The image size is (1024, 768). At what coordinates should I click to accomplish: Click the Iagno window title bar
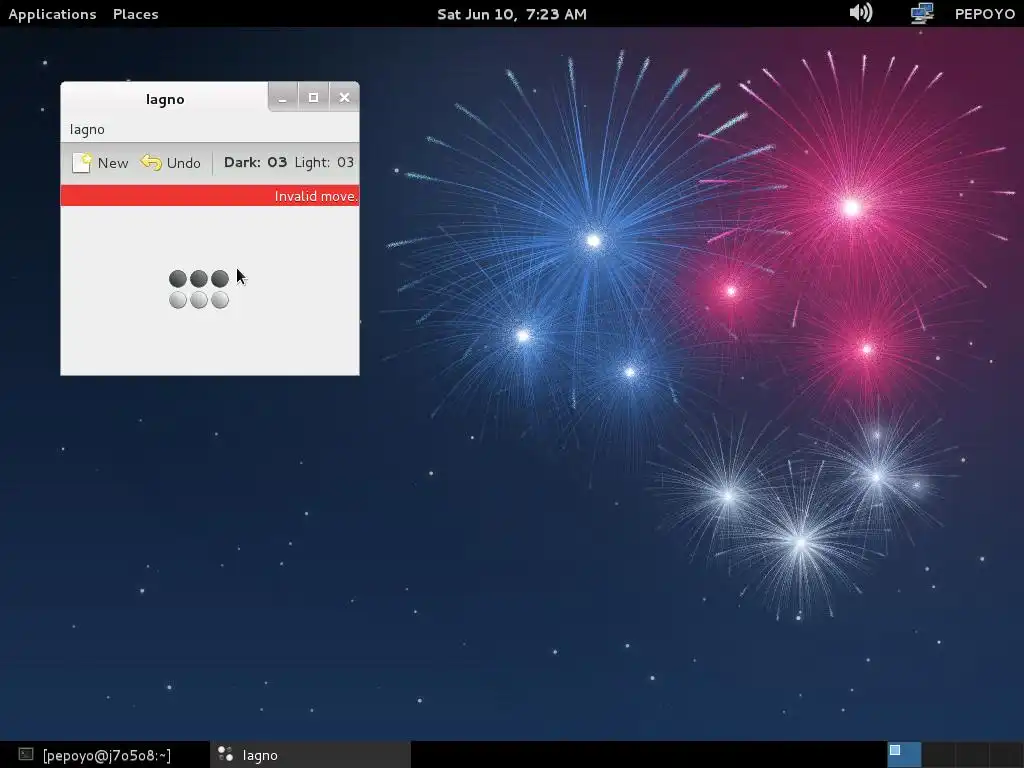click(x=165, y=99)
